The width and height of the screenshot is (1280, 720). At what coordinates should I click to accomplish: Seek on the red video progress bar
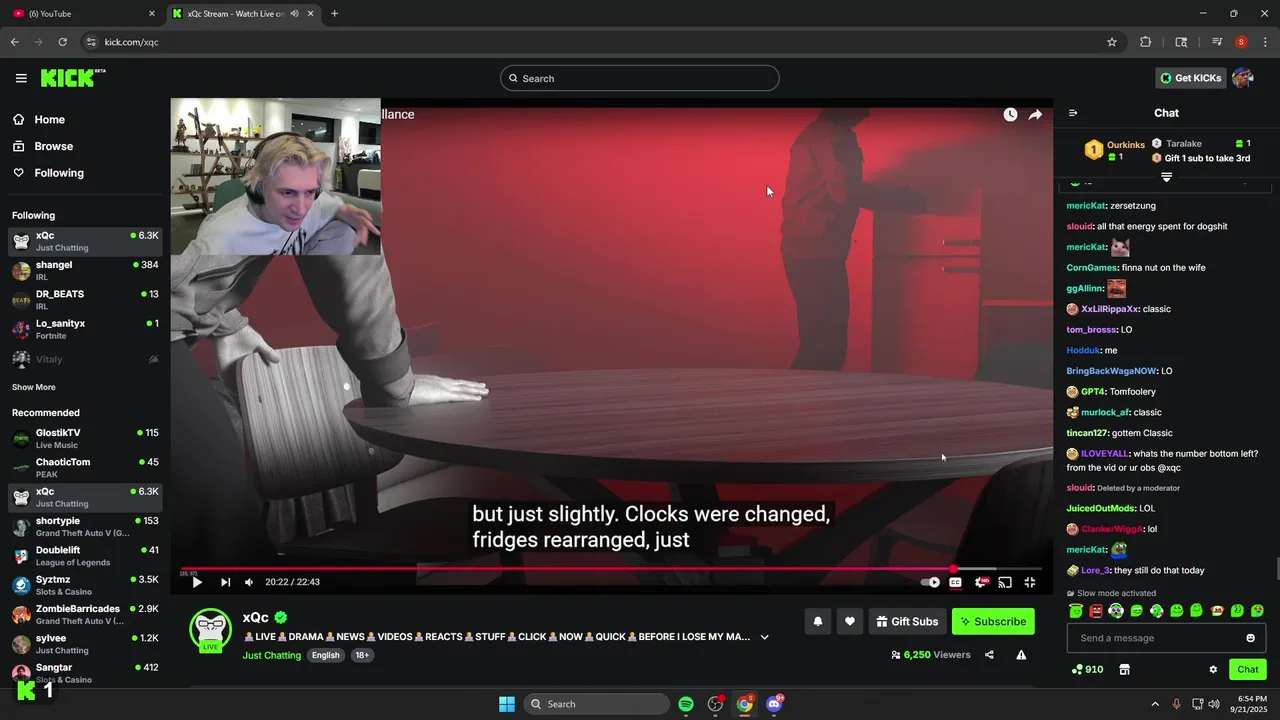tap(611, 569)
